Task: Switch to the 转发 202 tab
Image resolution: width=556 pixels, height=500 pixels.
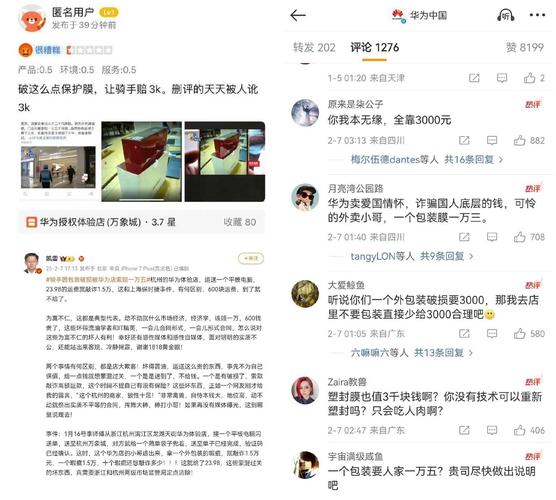Action: coord(314,48)
